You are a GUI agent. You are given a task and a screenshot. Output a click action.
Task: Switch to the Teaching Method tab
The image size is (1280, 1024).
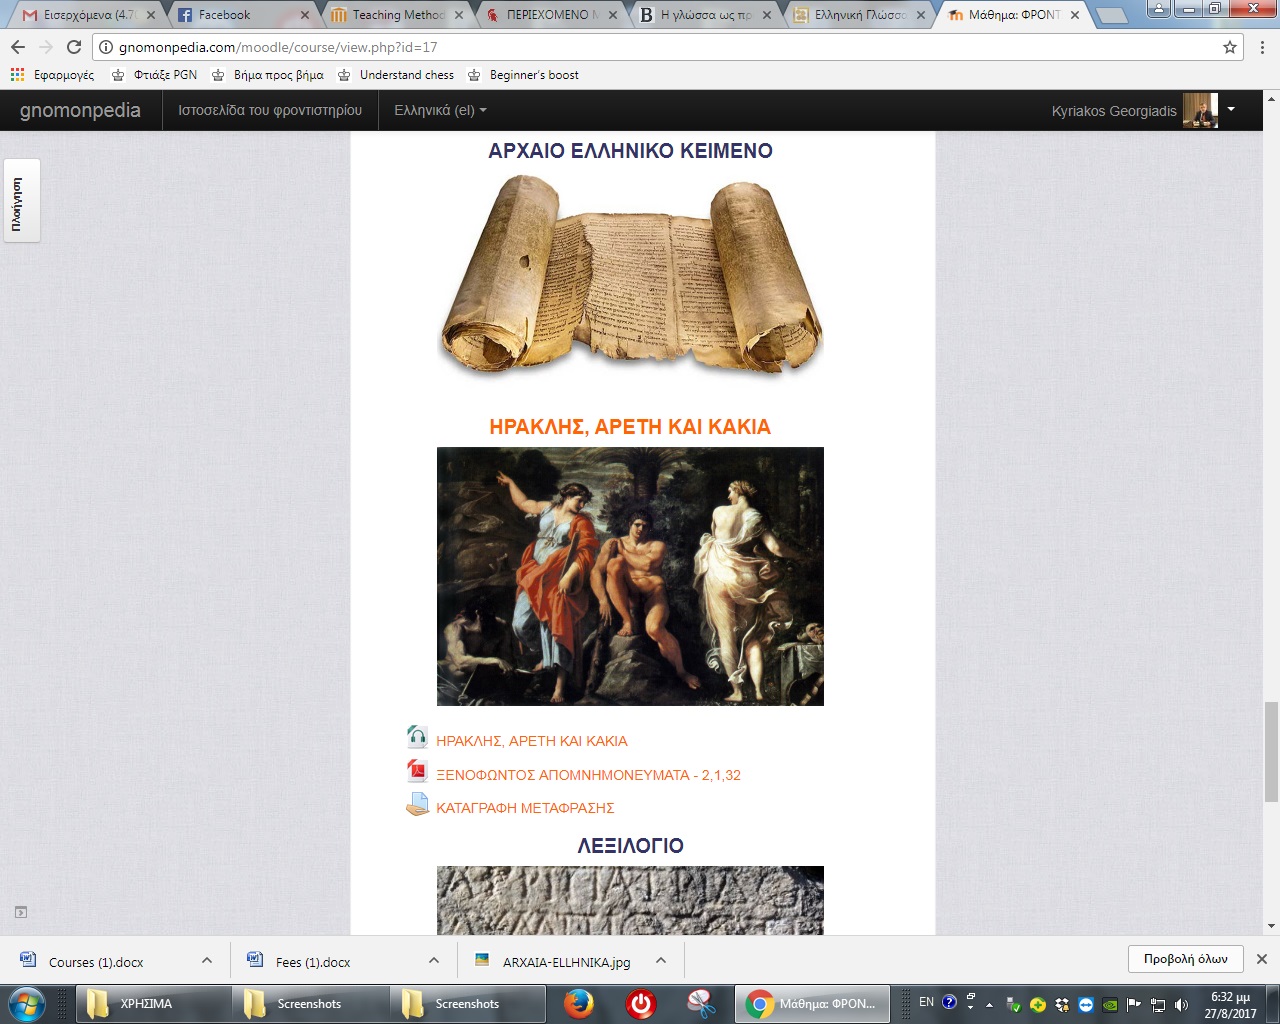tap(397, 15)
